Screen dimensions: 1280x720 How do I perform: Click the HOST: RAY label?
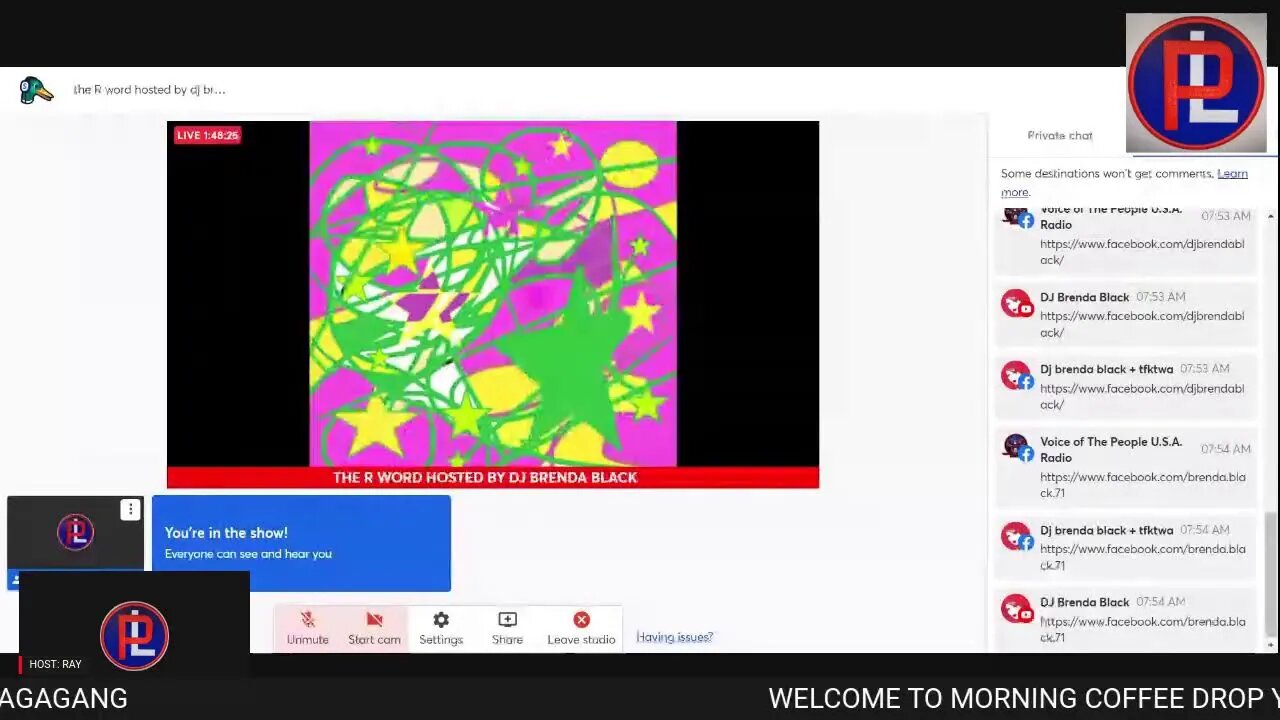click(x=55, y=664)
